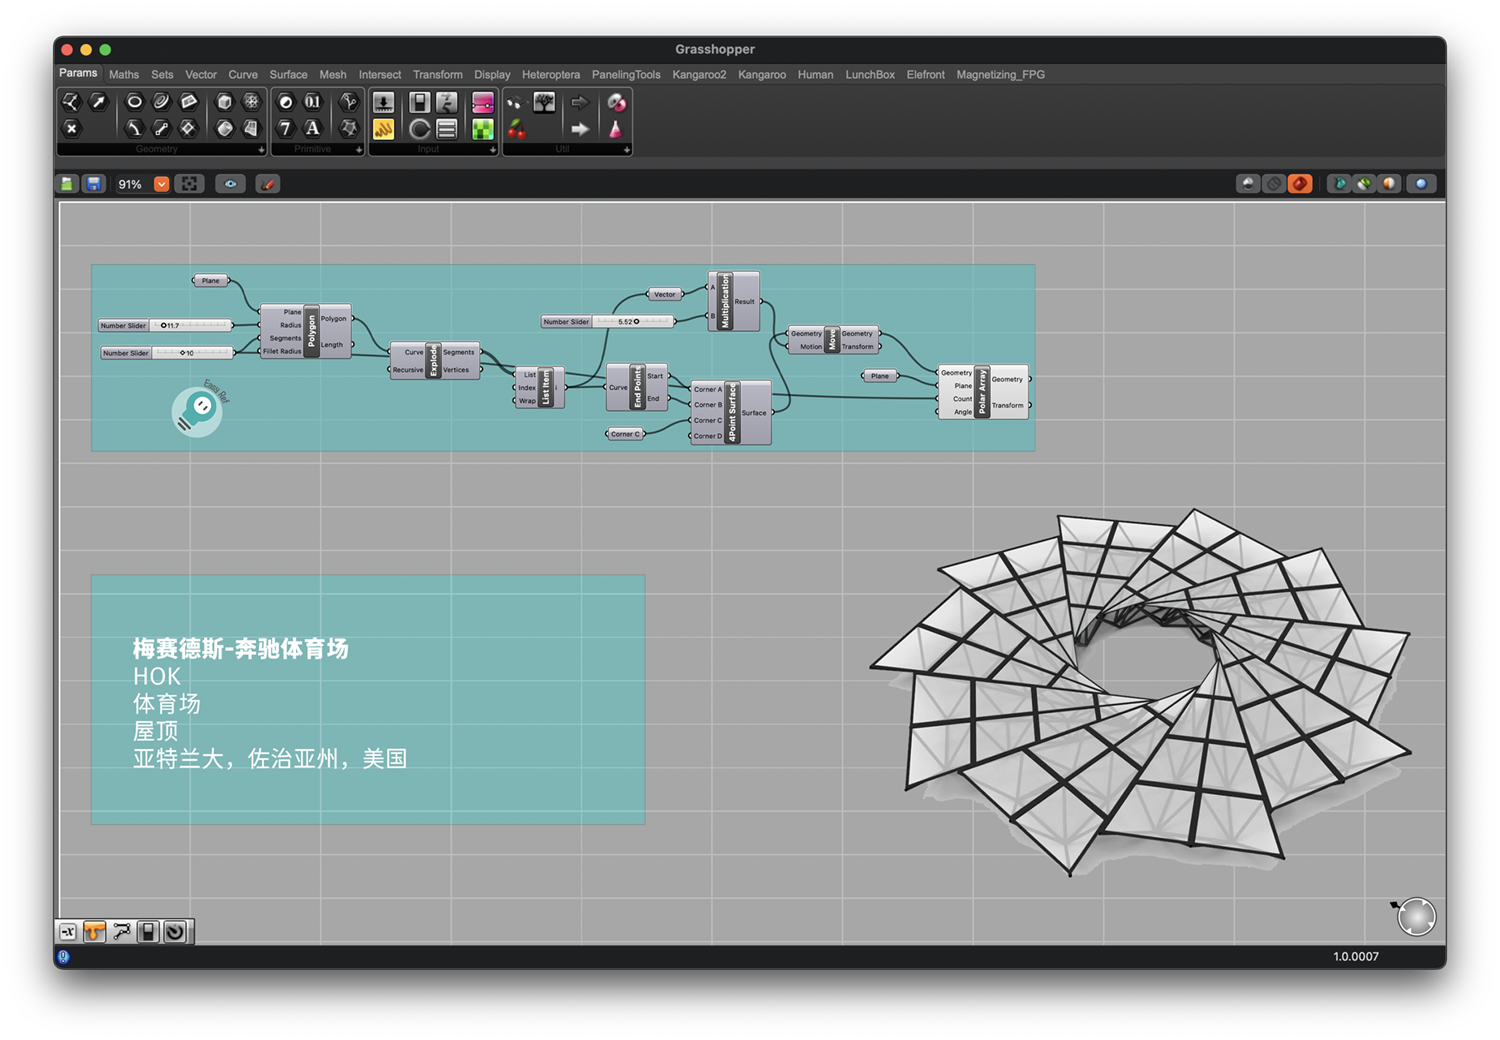Click the 4Point Surface component
This screenshot has width=1500, height=1040.
tap(732, 412)
